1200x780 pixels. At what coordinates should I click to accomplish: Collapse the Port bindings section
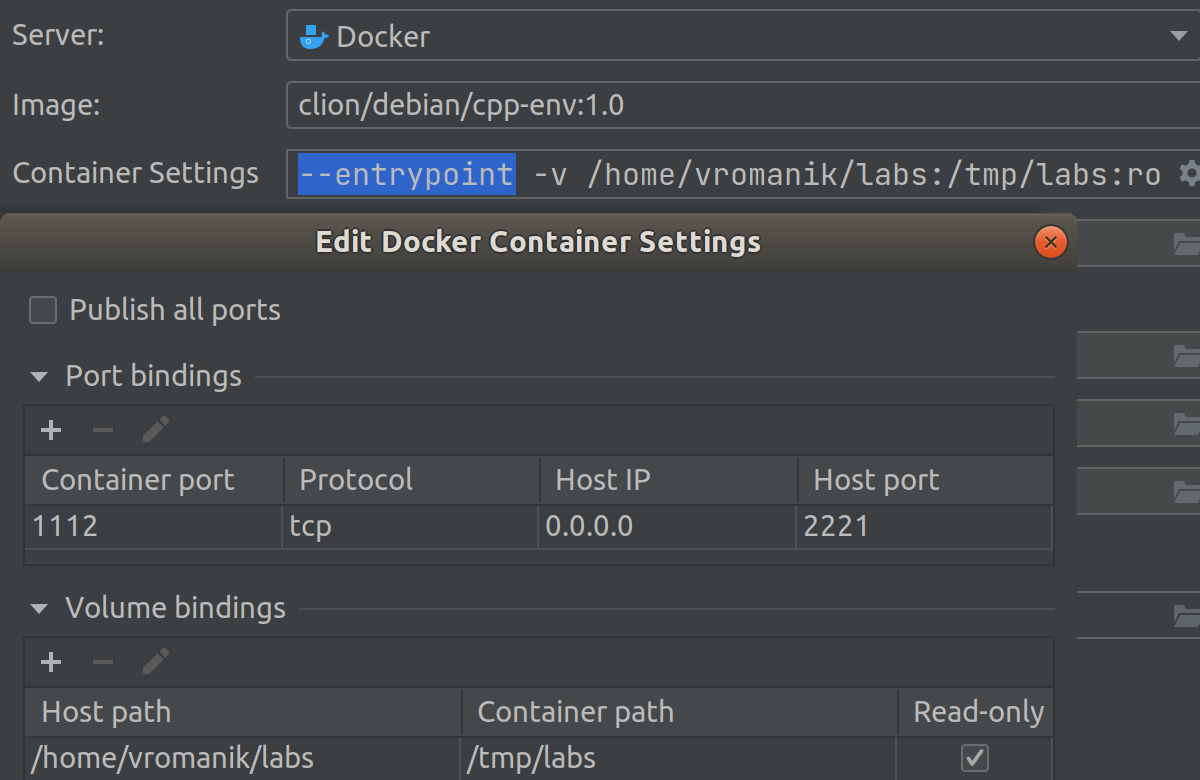point(39,378)
